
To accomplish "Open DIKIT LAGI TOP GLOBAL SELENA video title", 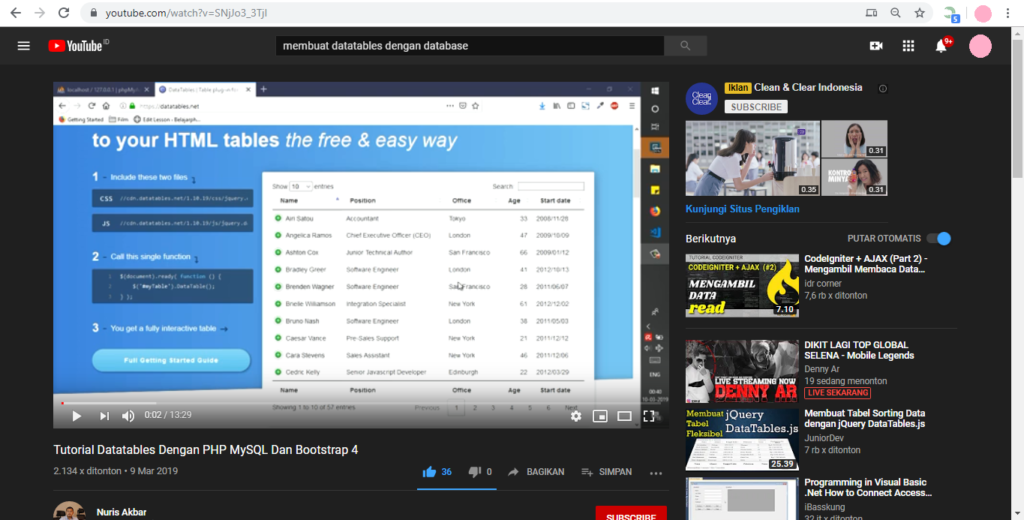I will [x=859, y=350].
